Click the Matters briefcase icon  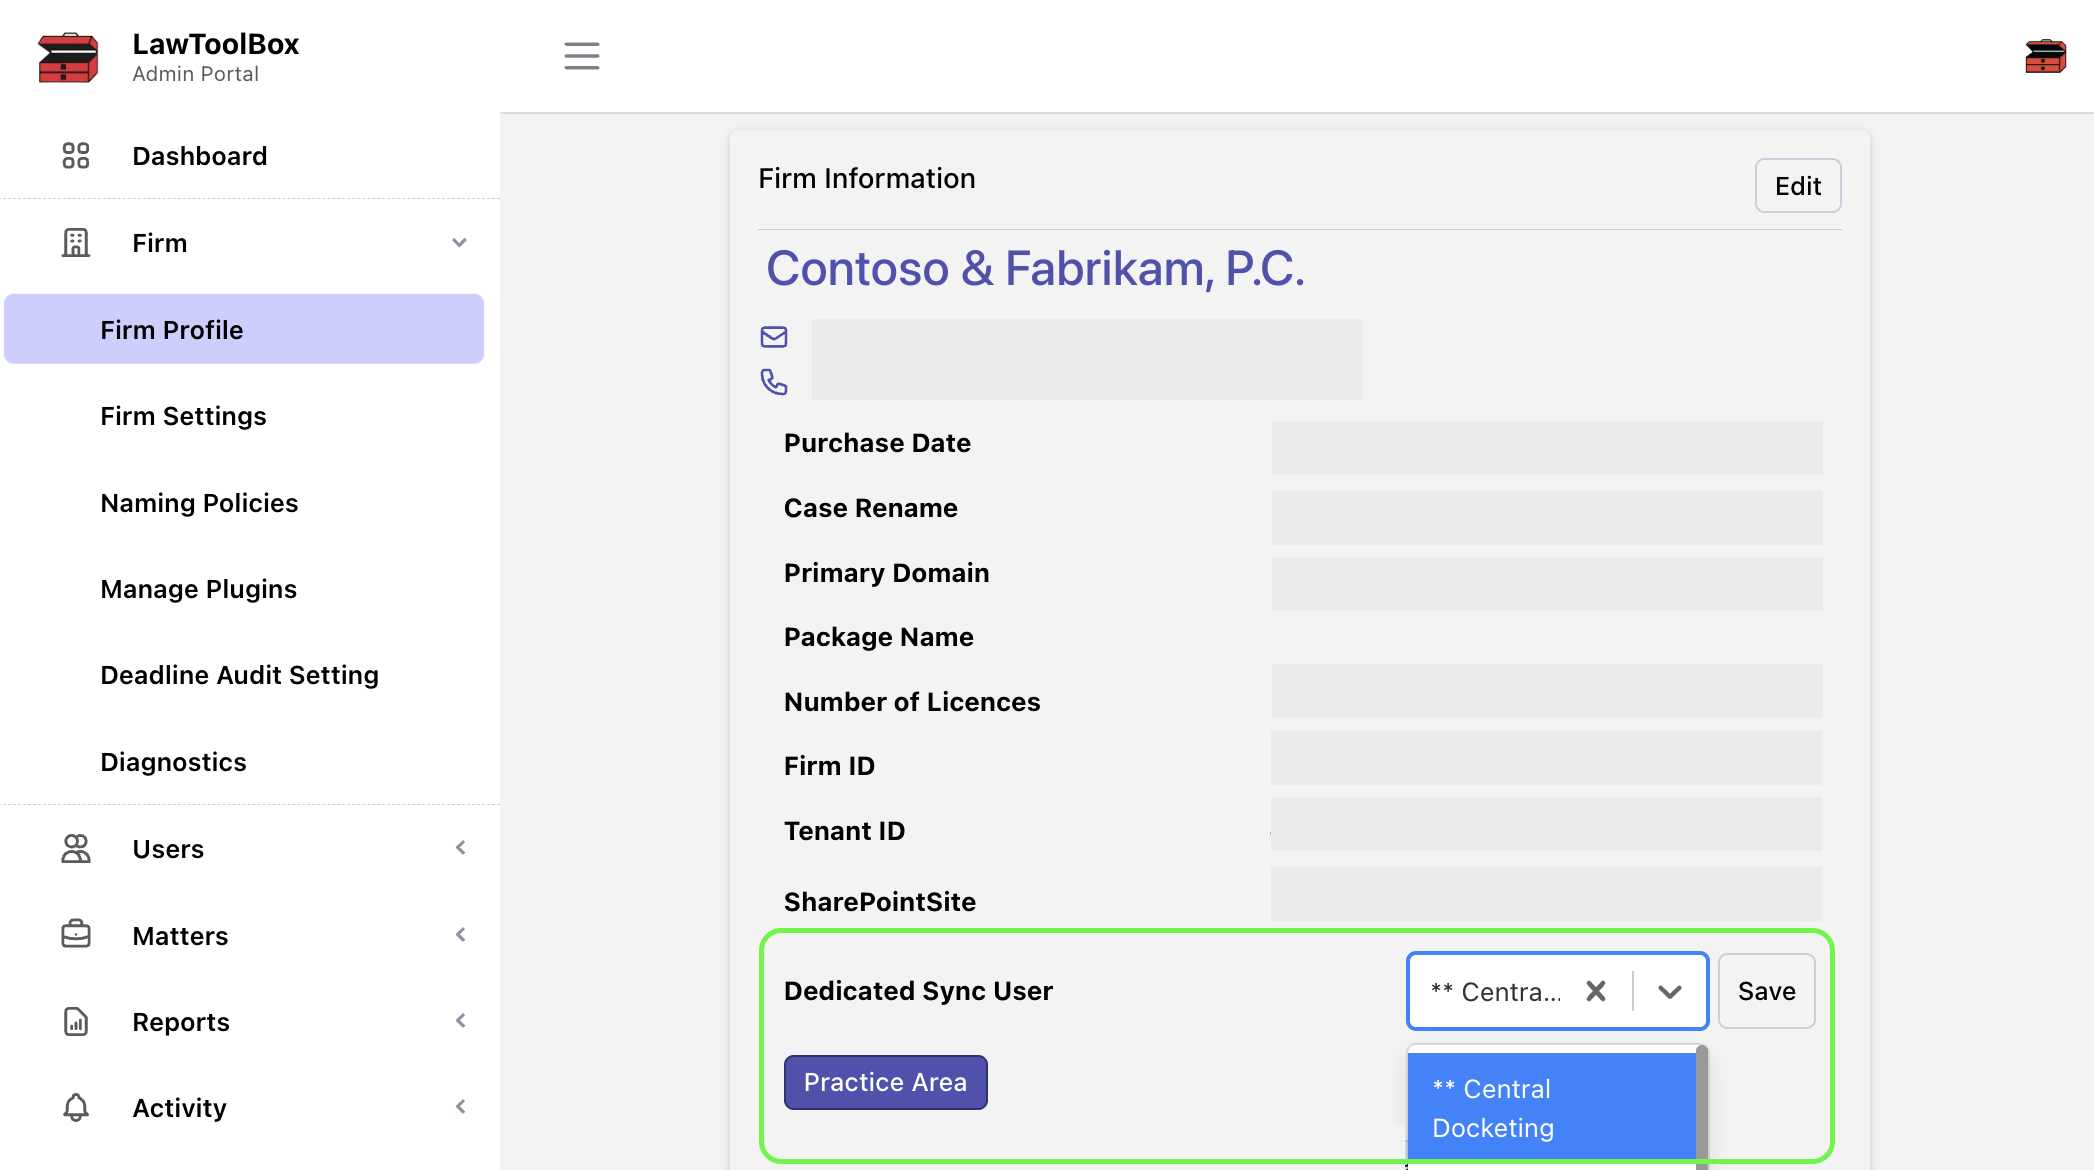(x=76, y=935)
